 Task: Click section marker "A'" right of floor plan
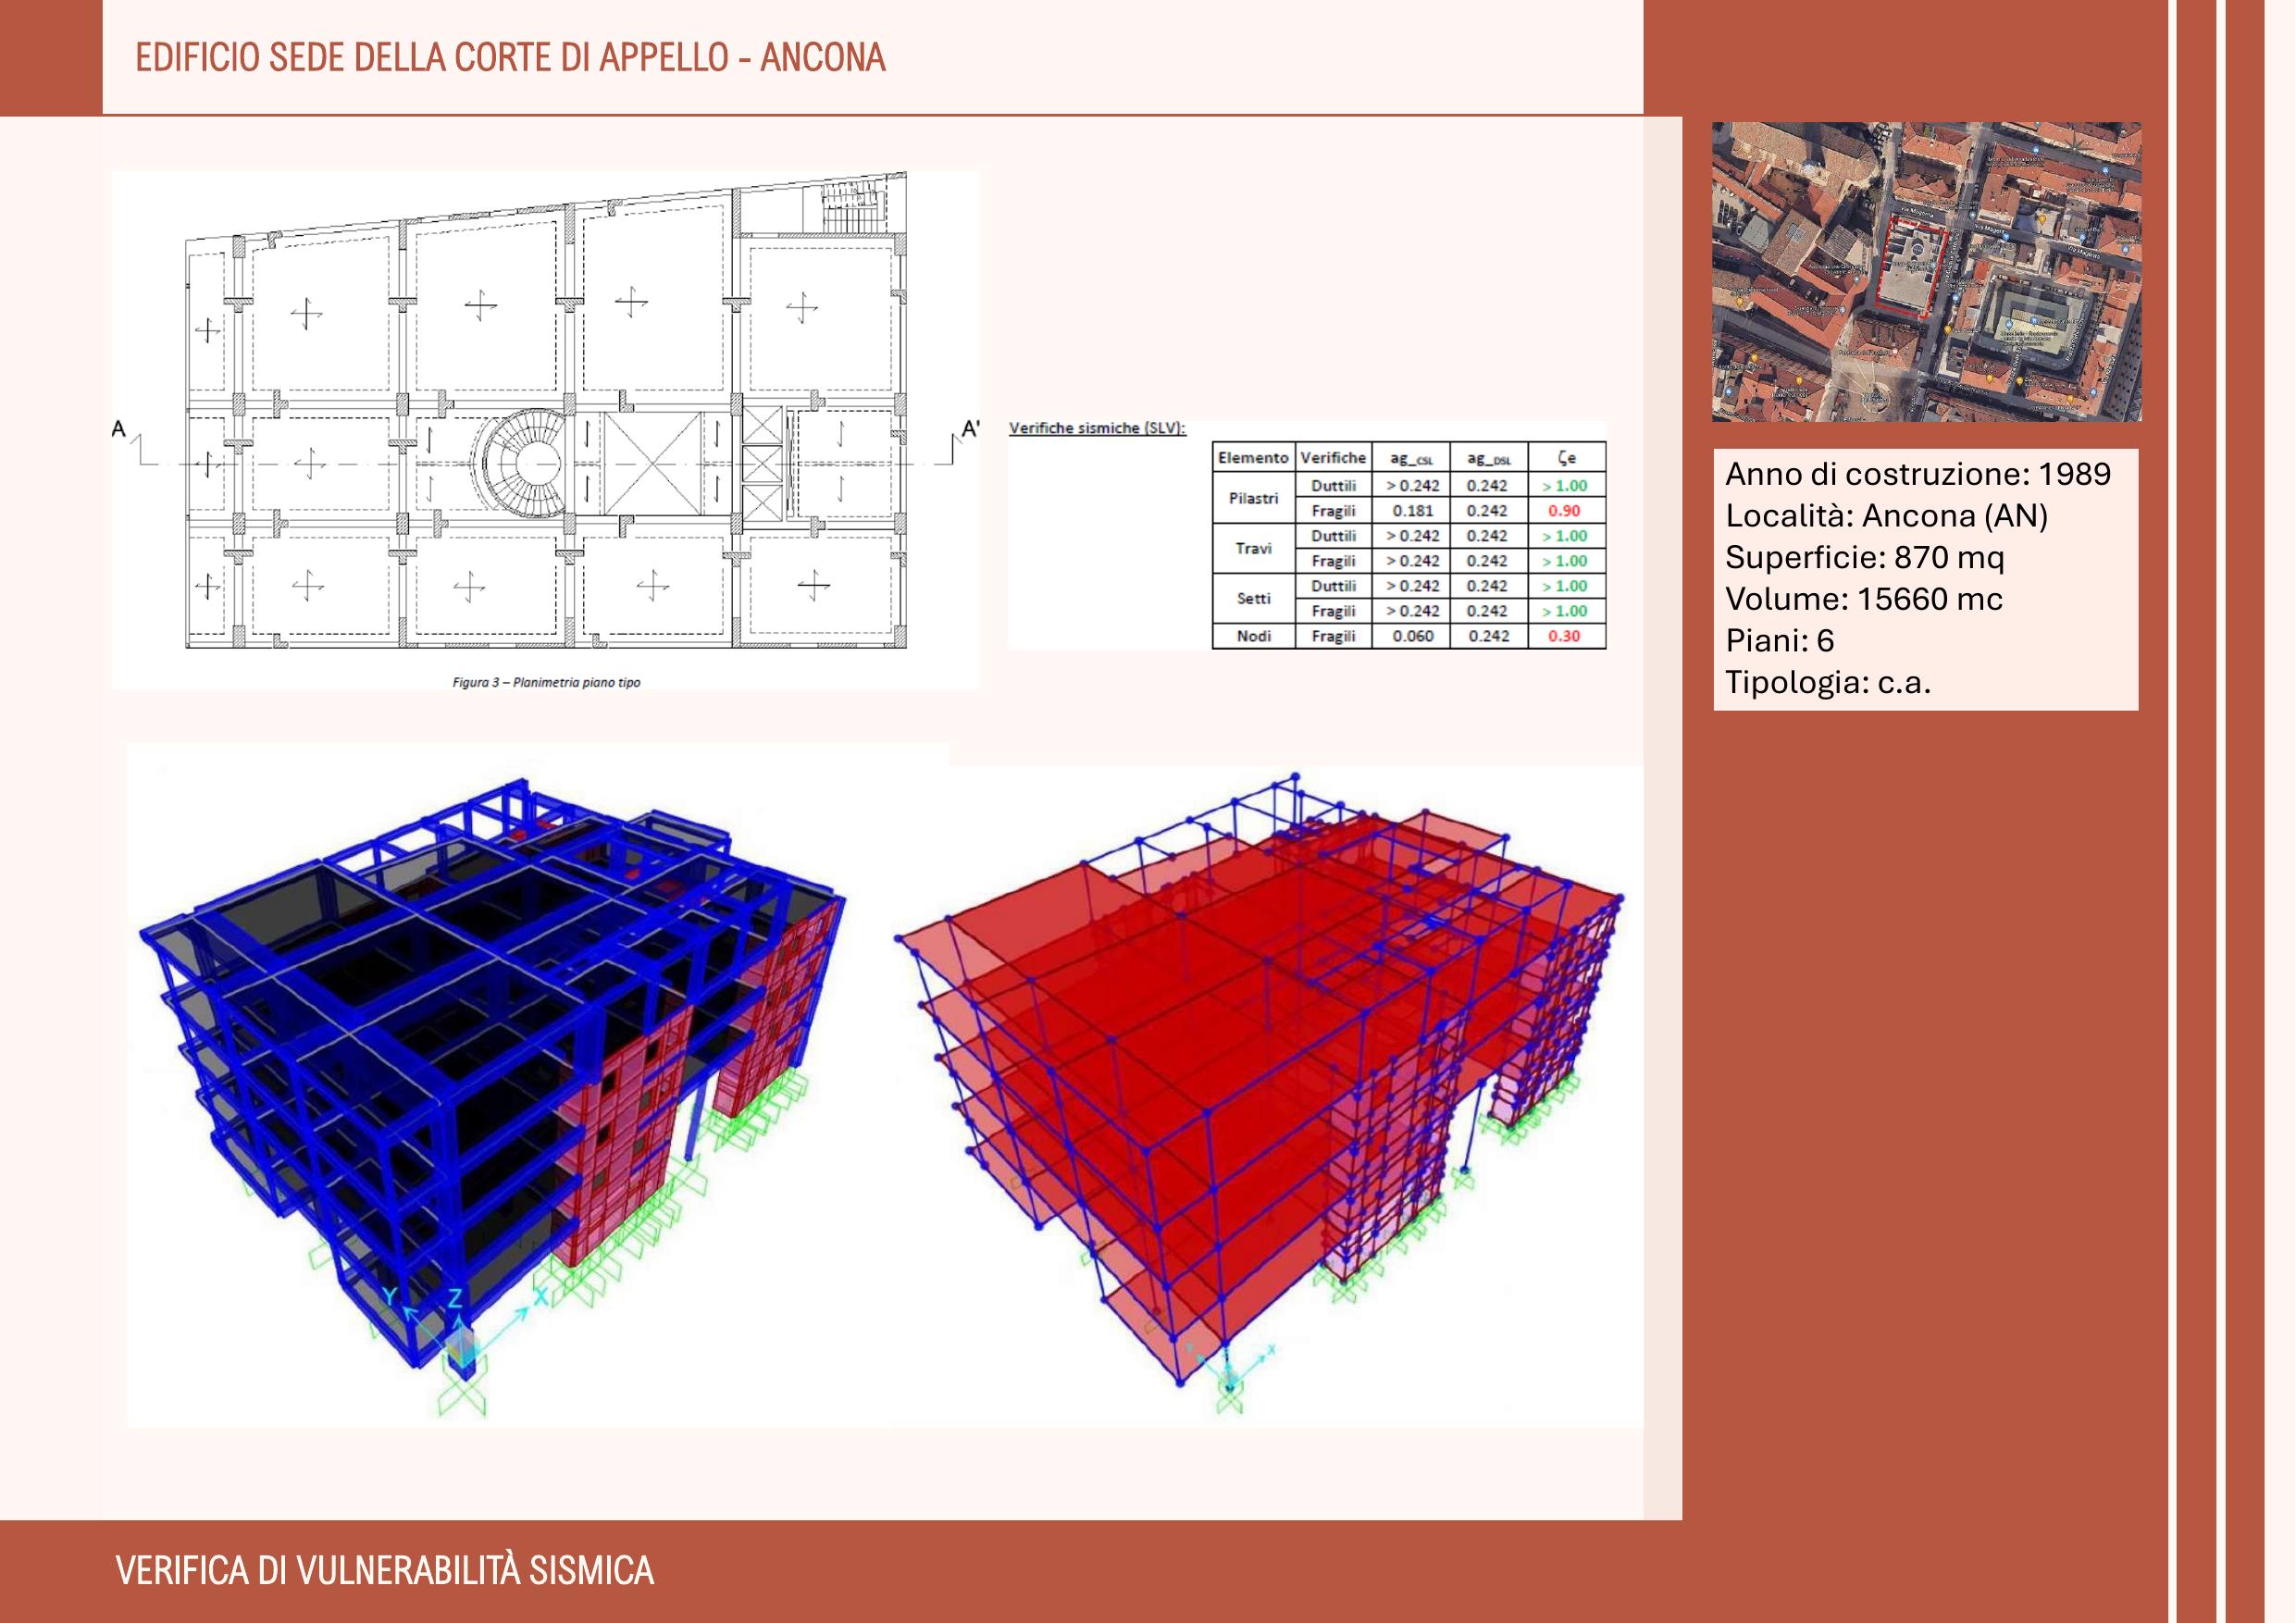(x=969, y=429)
